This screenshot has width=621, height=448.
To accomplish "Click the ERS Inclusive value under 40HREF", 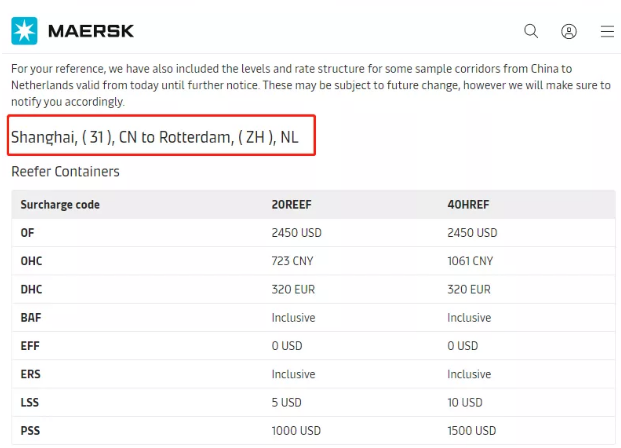I will click(x=469, y=374).
